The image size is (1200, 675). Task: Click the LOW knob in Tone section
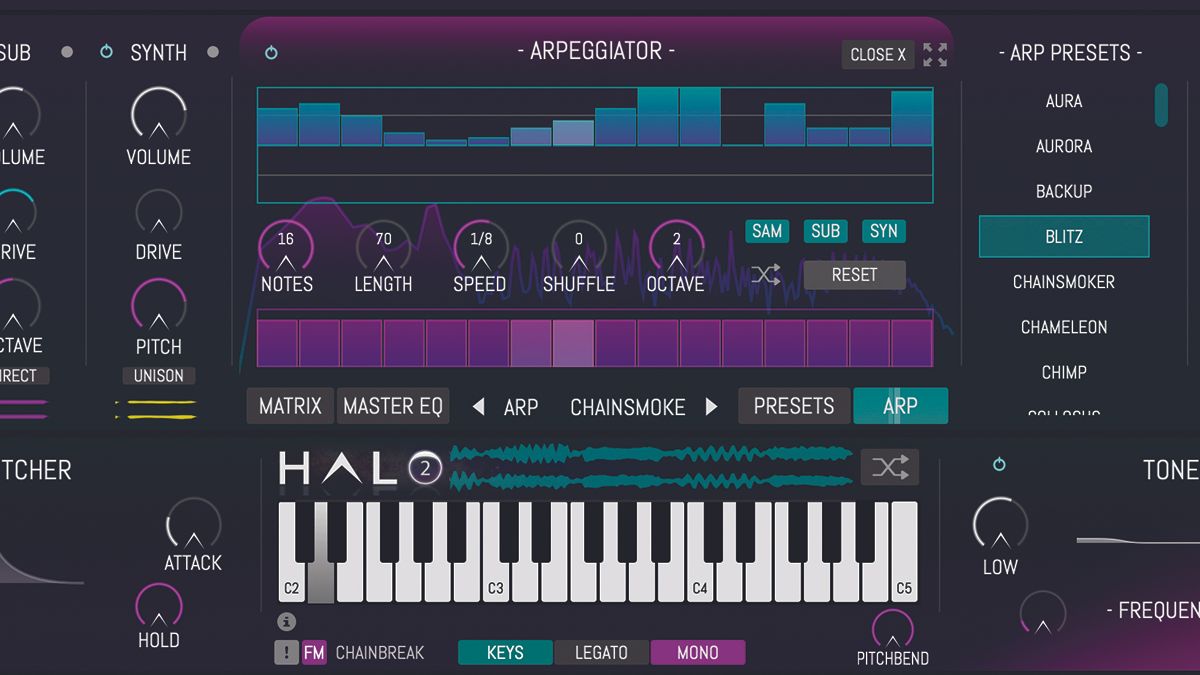(1000, 526)
